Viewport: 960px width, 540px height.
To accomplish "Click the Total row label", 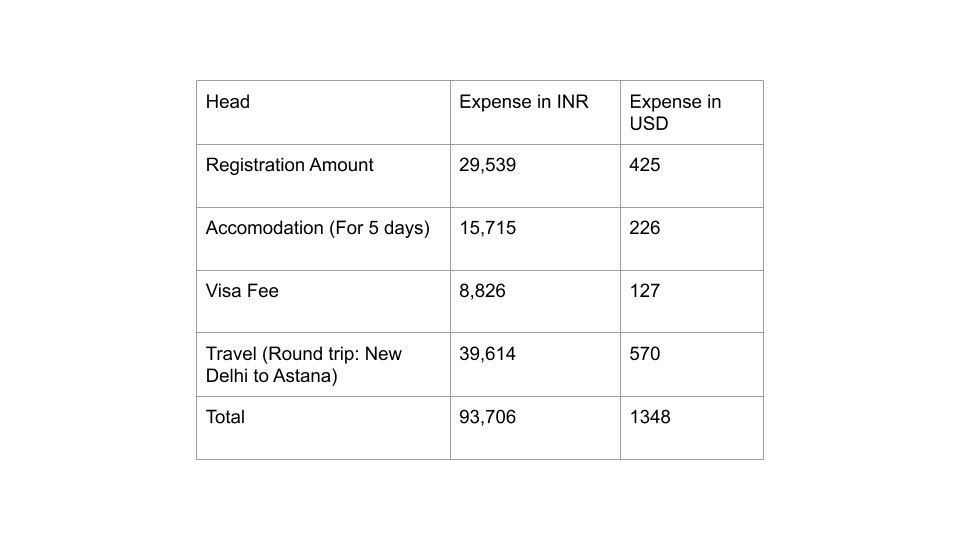I will coord(225,417).
